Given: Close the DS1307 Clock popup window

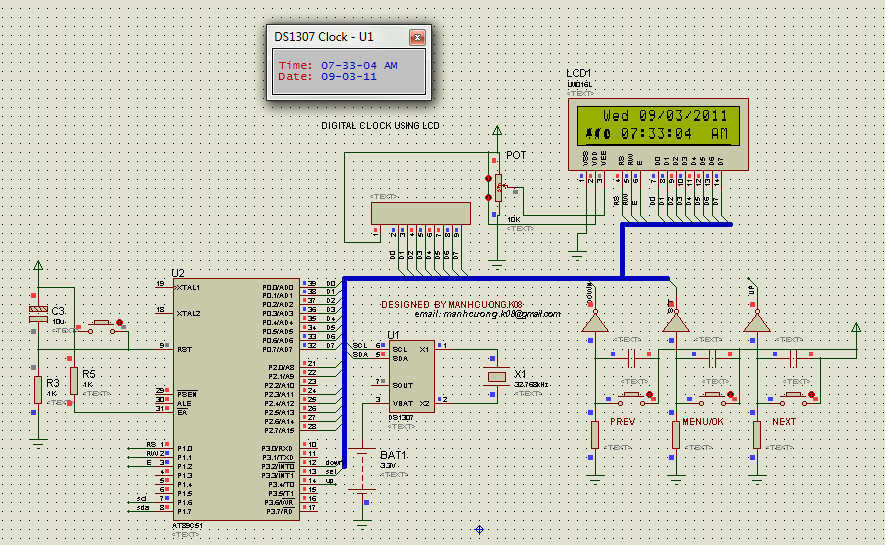Looking at the screenshot, I should tap(417, 37).
